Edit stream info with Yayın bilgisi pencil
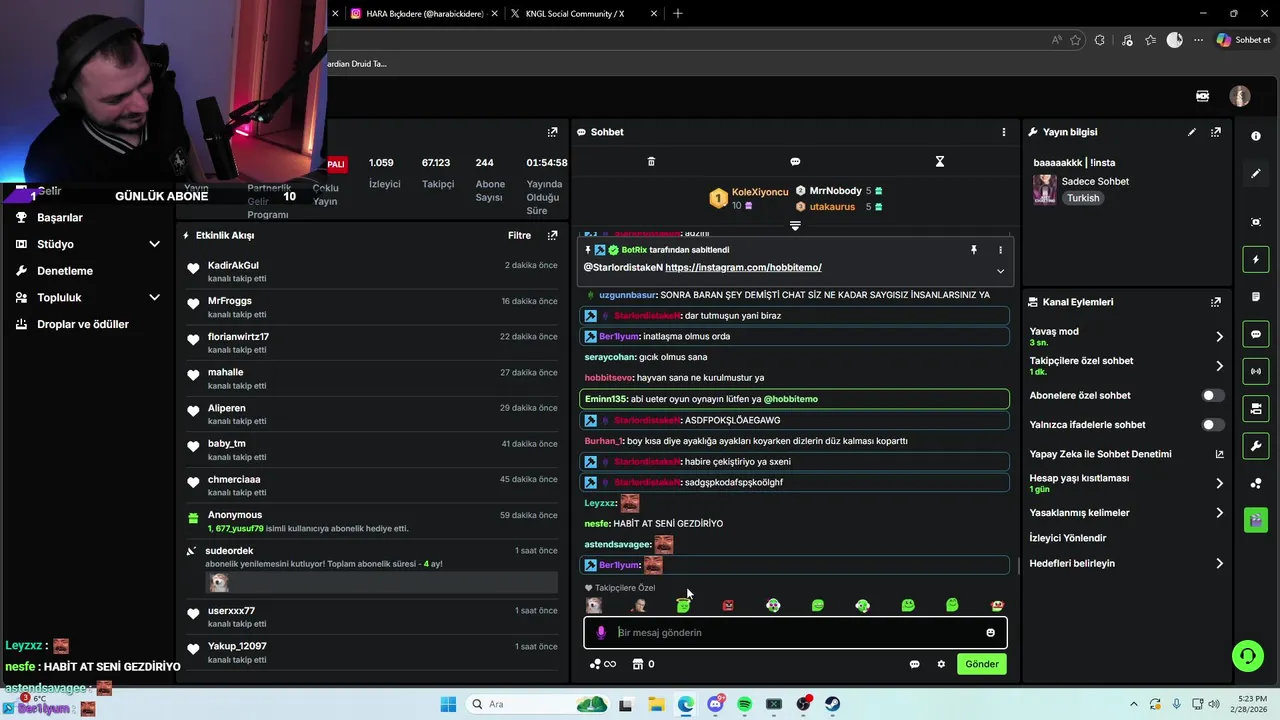 pyautogui.click(x=1192, y=132)
